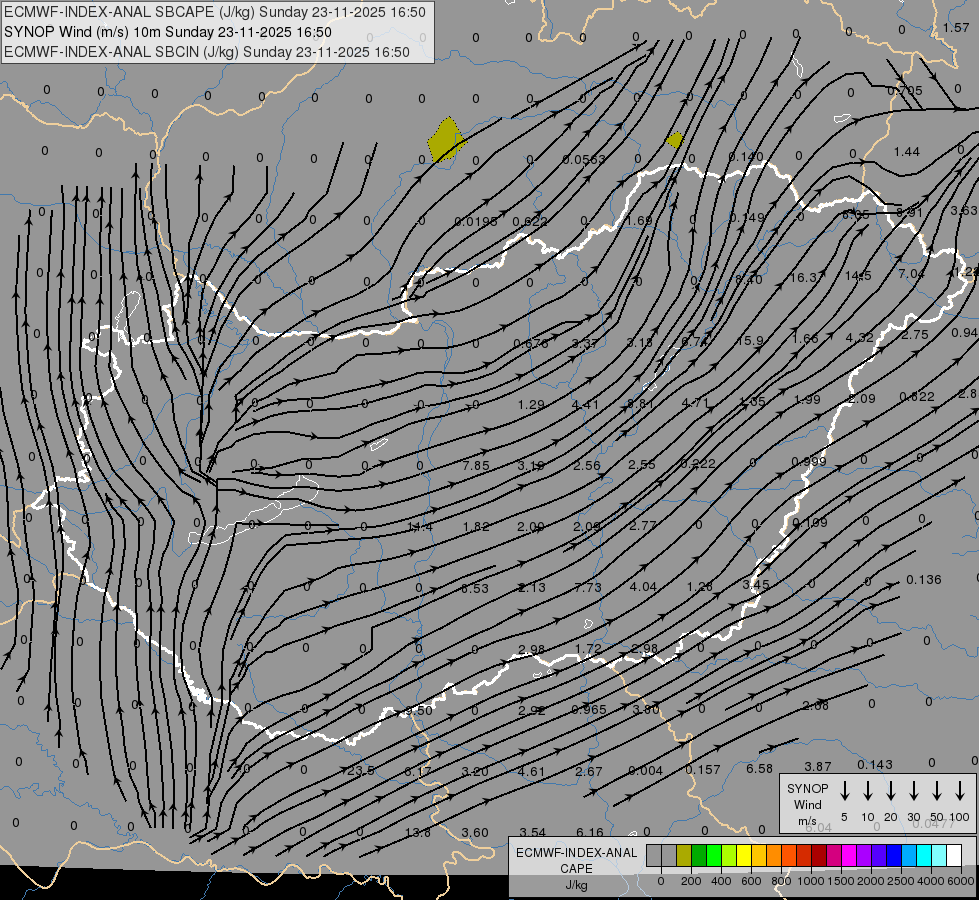
Task: Click the SBCIN title line in header box
Action: 207,52
